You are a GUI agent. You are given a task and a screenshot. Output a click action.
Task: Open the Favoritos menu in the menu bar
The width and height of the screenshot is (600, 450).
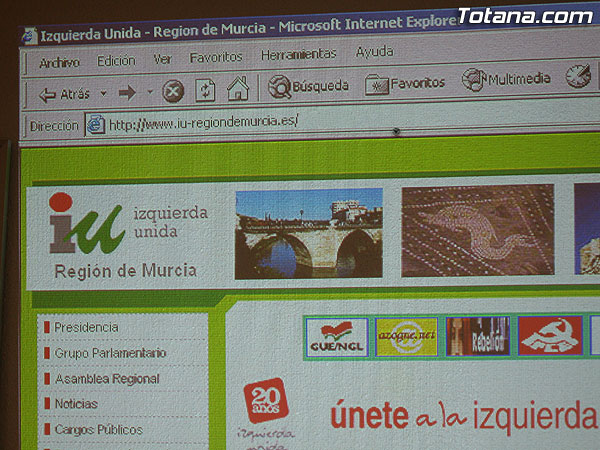216,57
